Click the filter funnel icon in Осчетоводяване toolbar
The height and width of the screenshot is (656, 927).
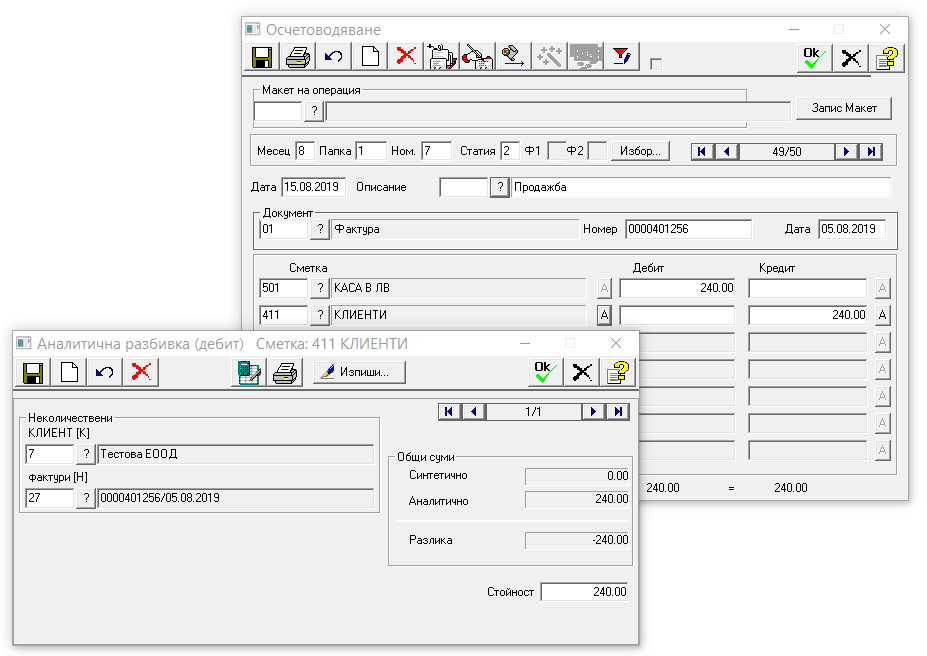click(621, 57)
